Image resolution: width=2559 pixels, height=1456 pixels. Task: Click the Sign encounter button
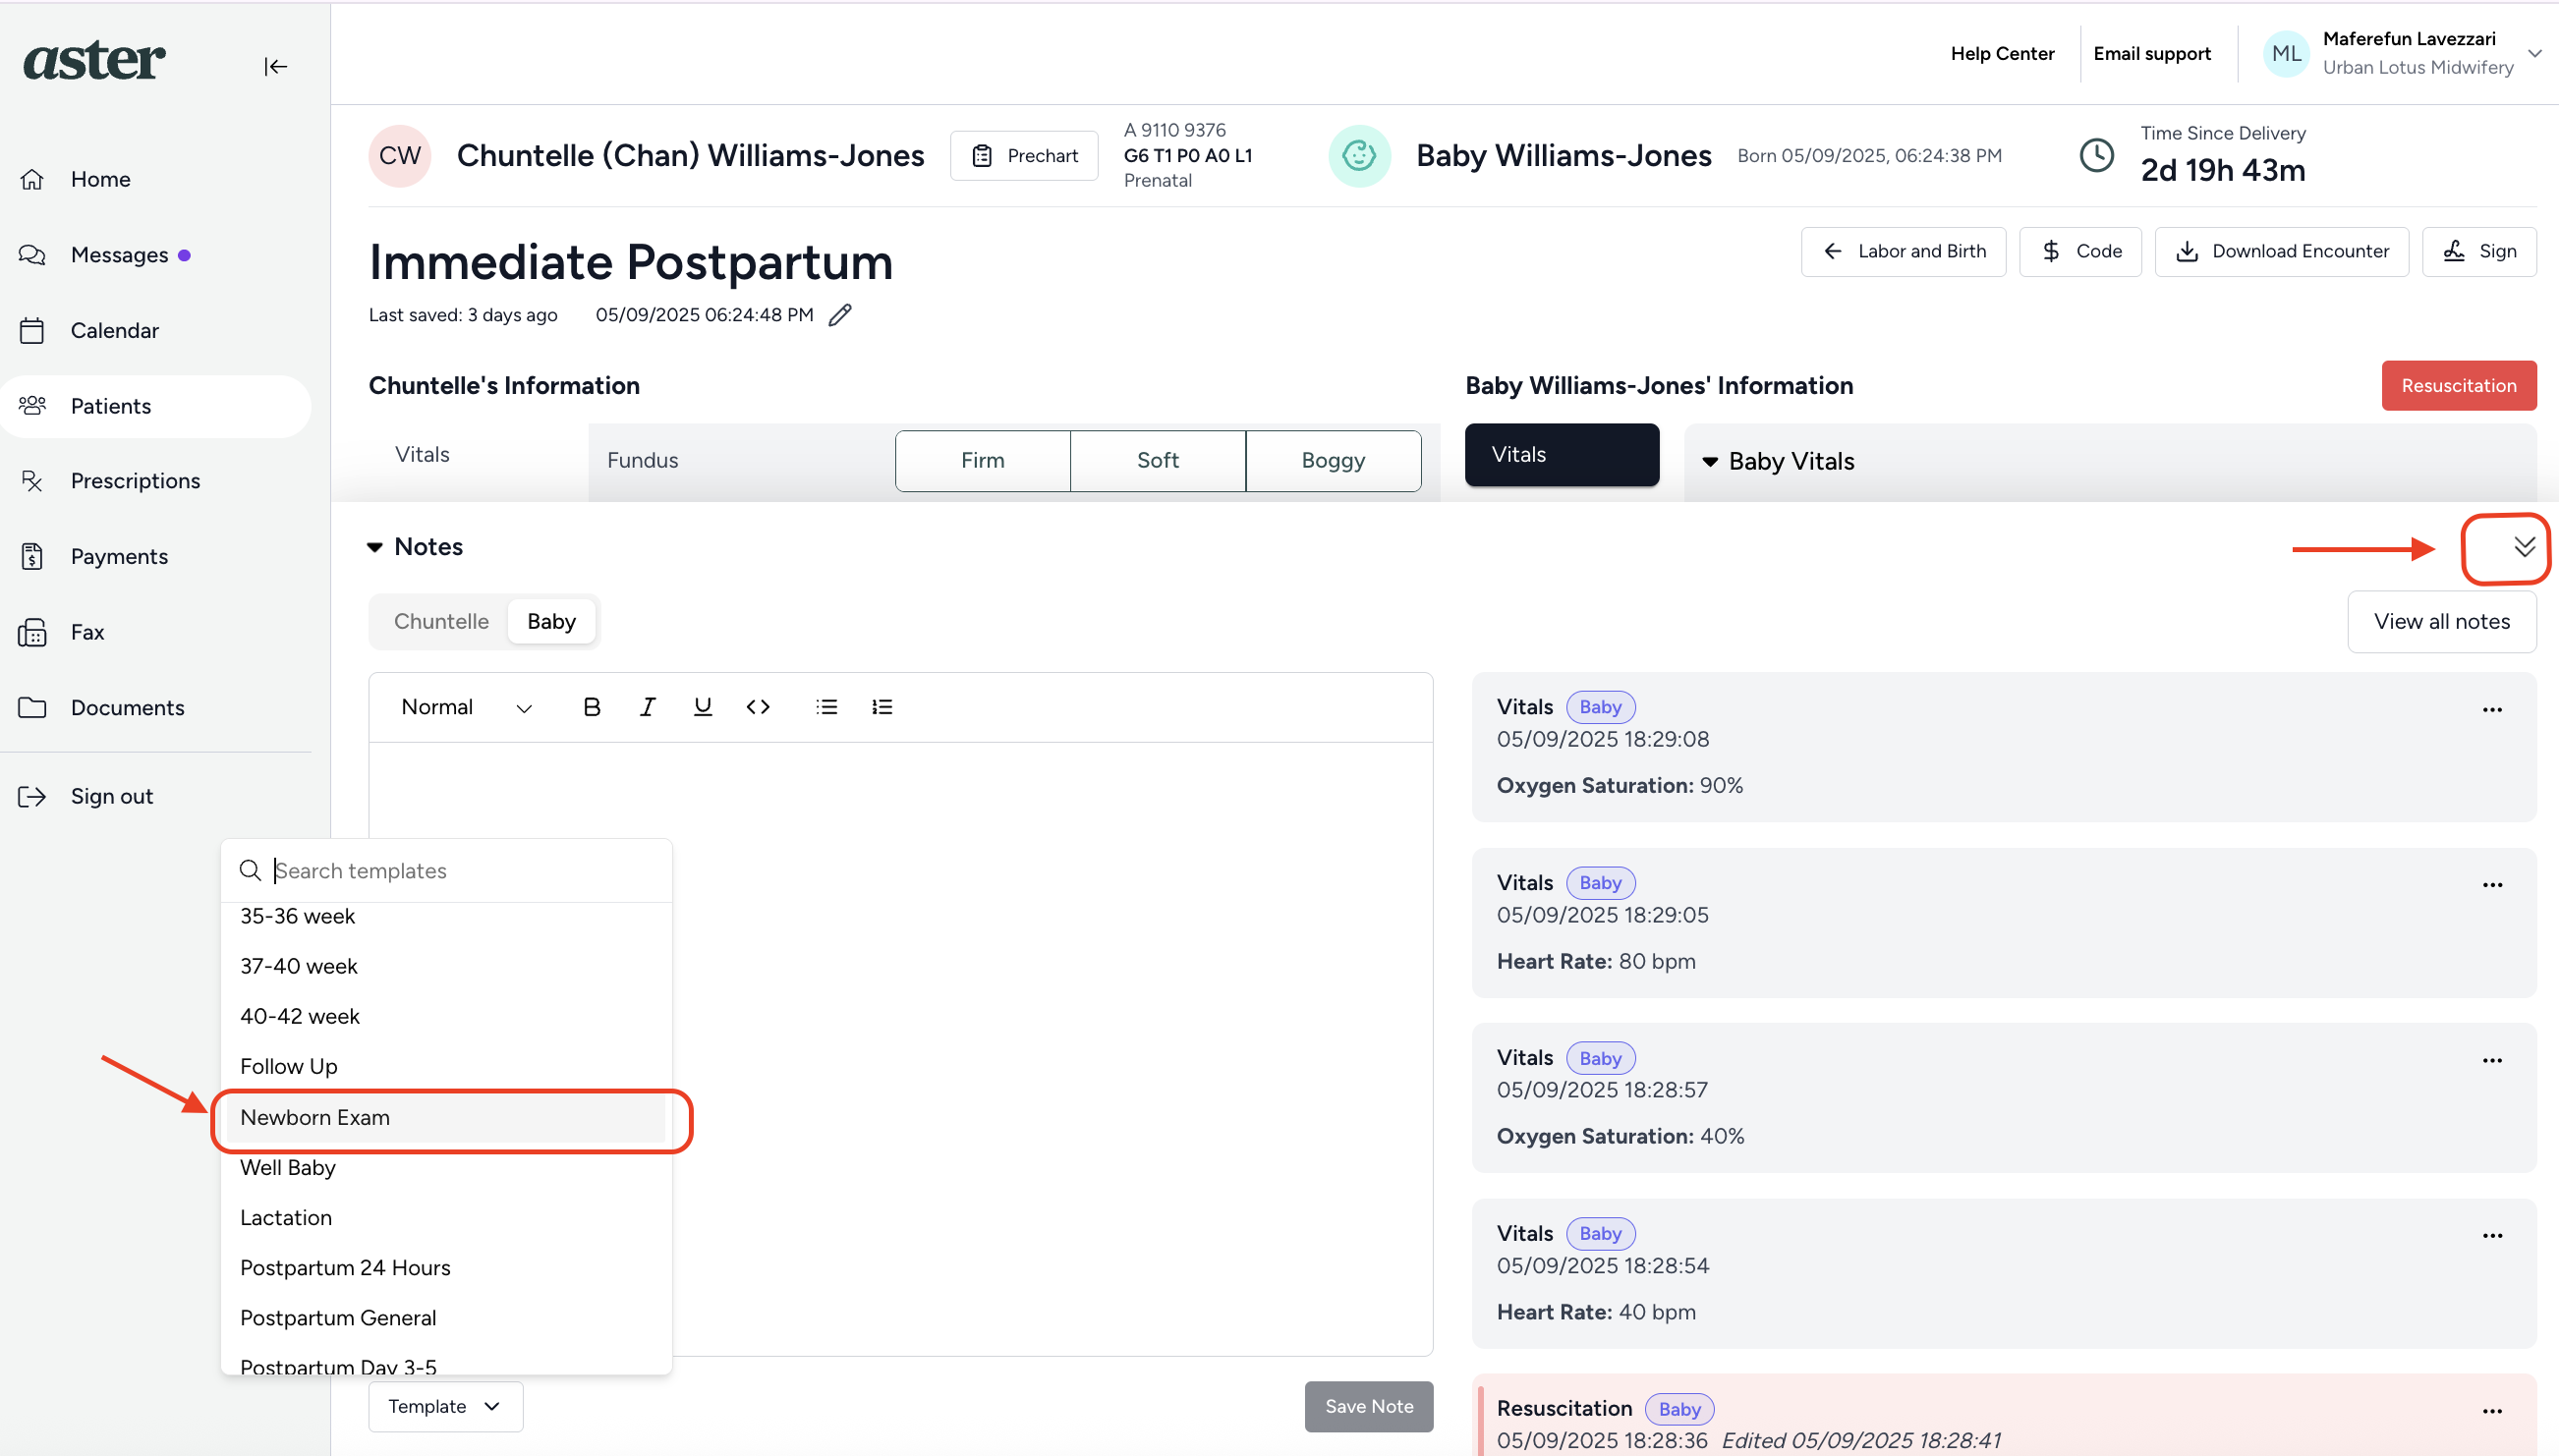click(2478, 251)
